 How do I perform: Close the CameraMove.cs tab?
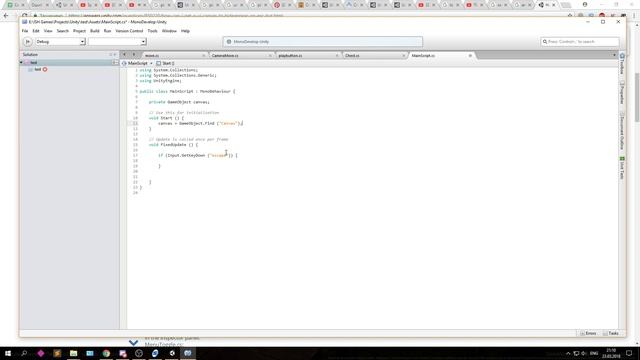[270, 56]
